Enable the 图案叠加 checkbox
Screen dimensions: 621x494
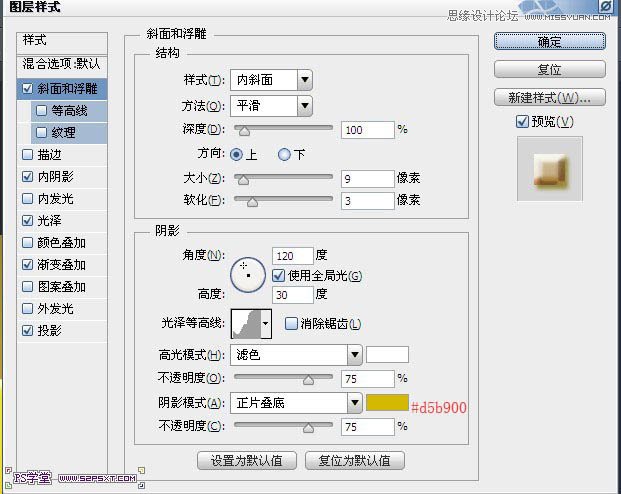(x=27, y=286)
